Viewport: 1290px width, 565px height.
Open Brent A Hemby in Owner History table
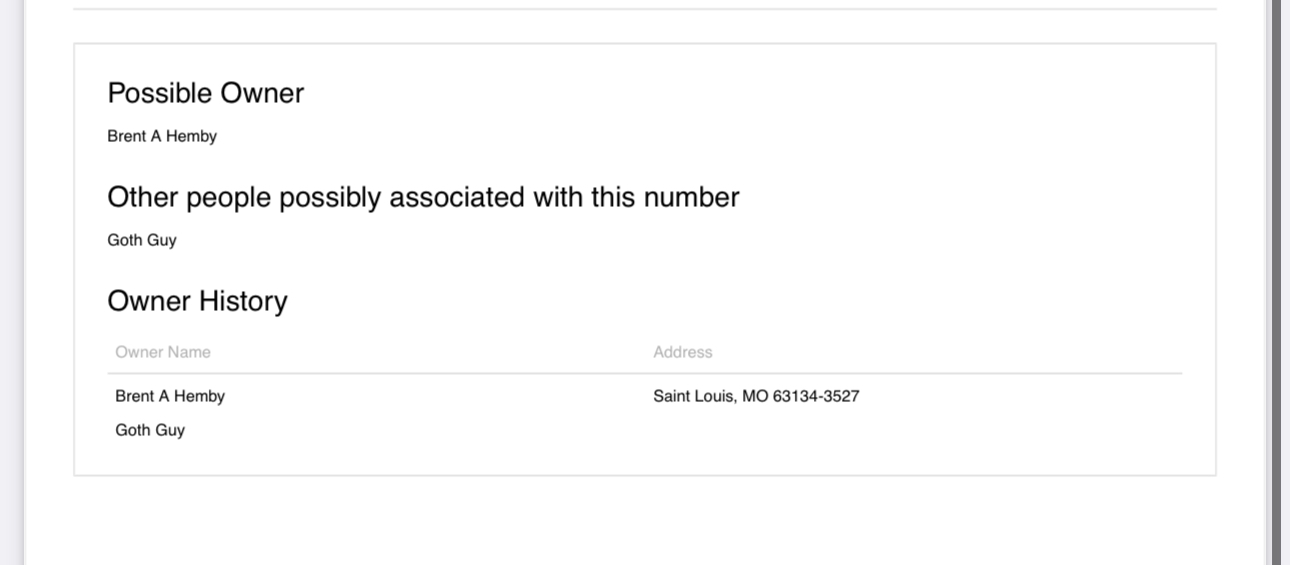[x=170, y=396]
